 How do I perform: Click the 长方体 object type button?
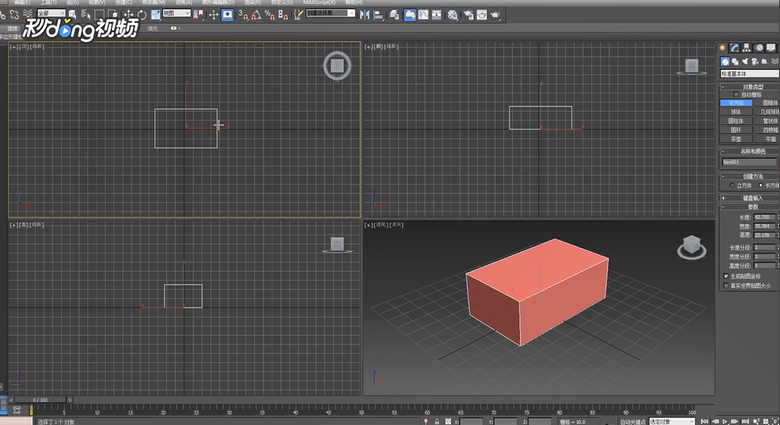(x=736, y=103)
